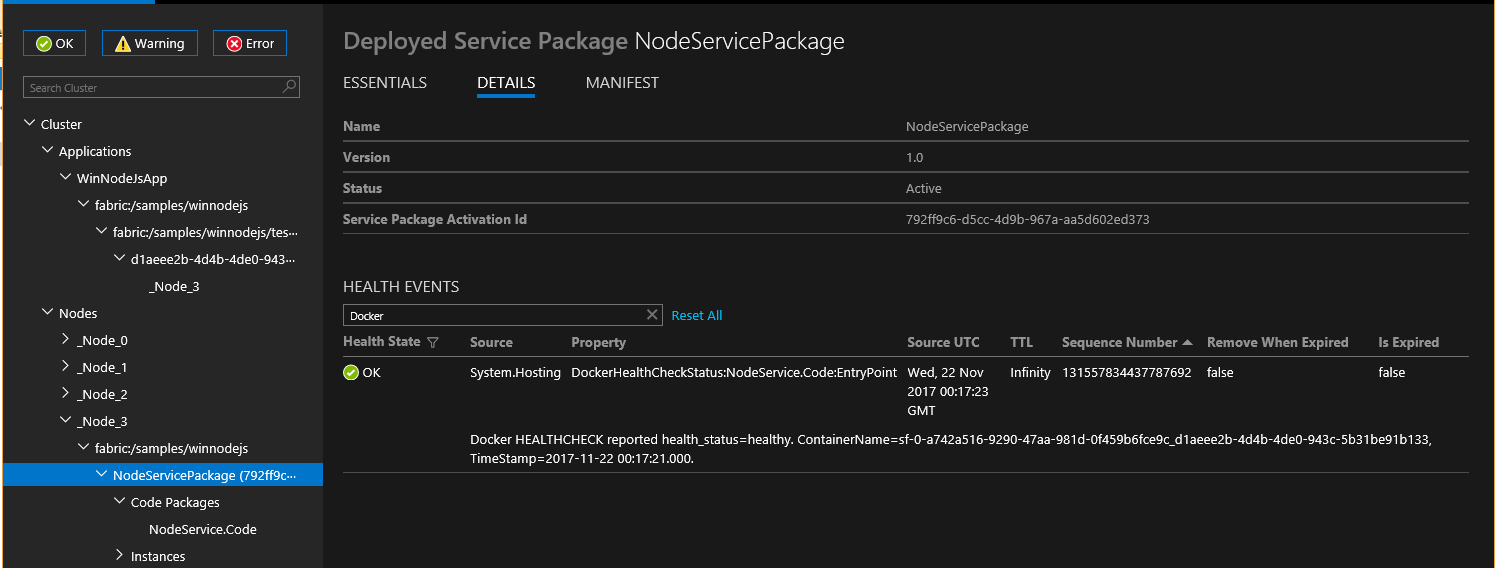
Task: Select WinNodeJsApp in the tree
Action: coord(122,178)
